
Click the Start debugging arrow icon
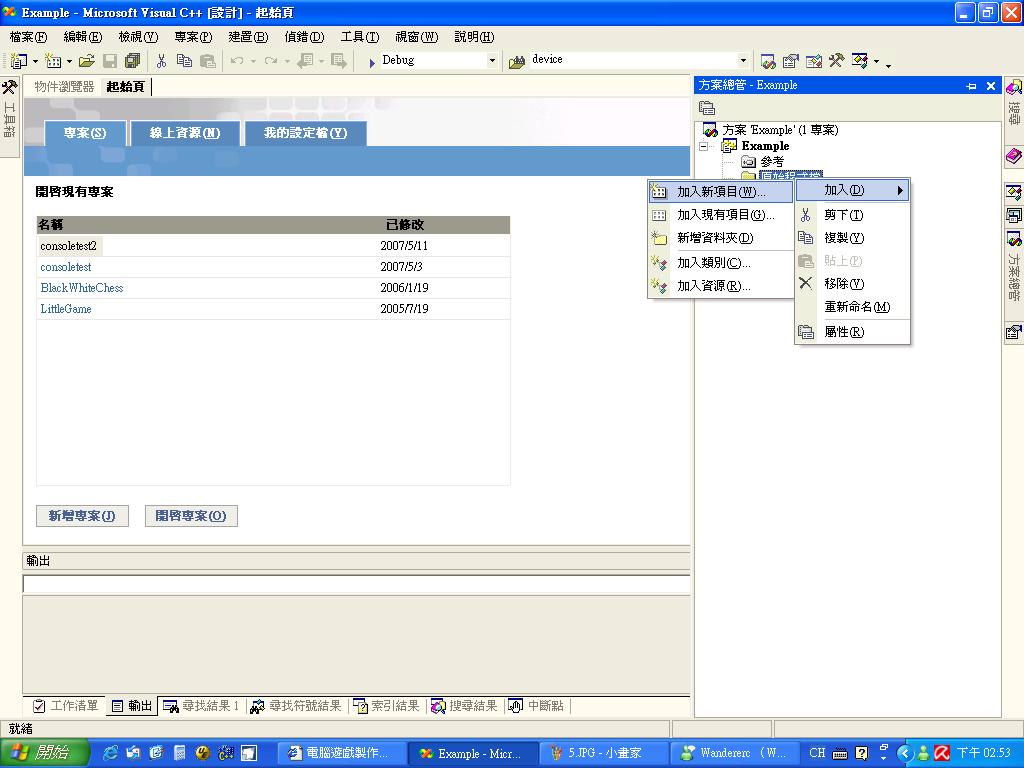[372, 62]
